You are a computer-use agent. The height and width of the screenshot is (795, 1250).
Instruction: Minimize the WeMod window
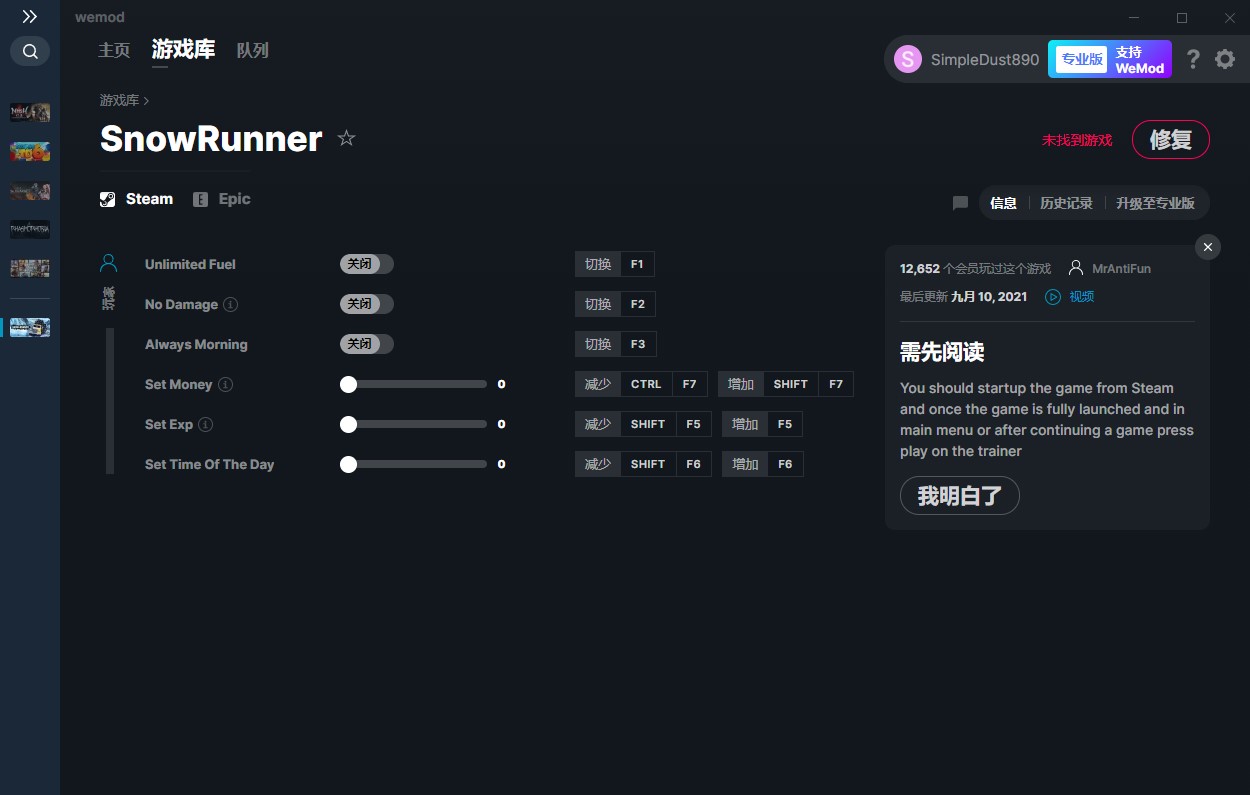pos(1134,18)
